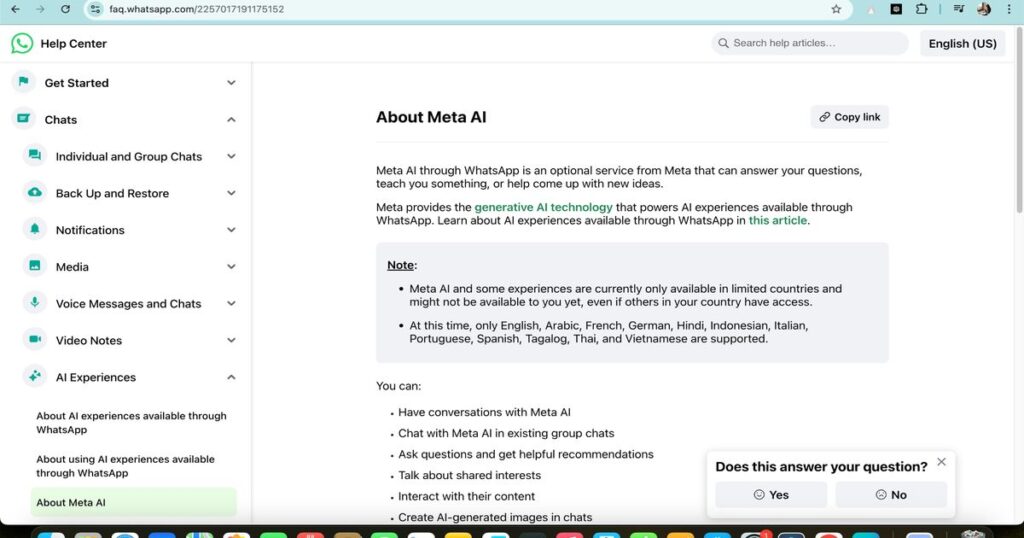Click the Get Started flag icon
The height and width of the screenshot is (538, 1024).
pos(24,82)
